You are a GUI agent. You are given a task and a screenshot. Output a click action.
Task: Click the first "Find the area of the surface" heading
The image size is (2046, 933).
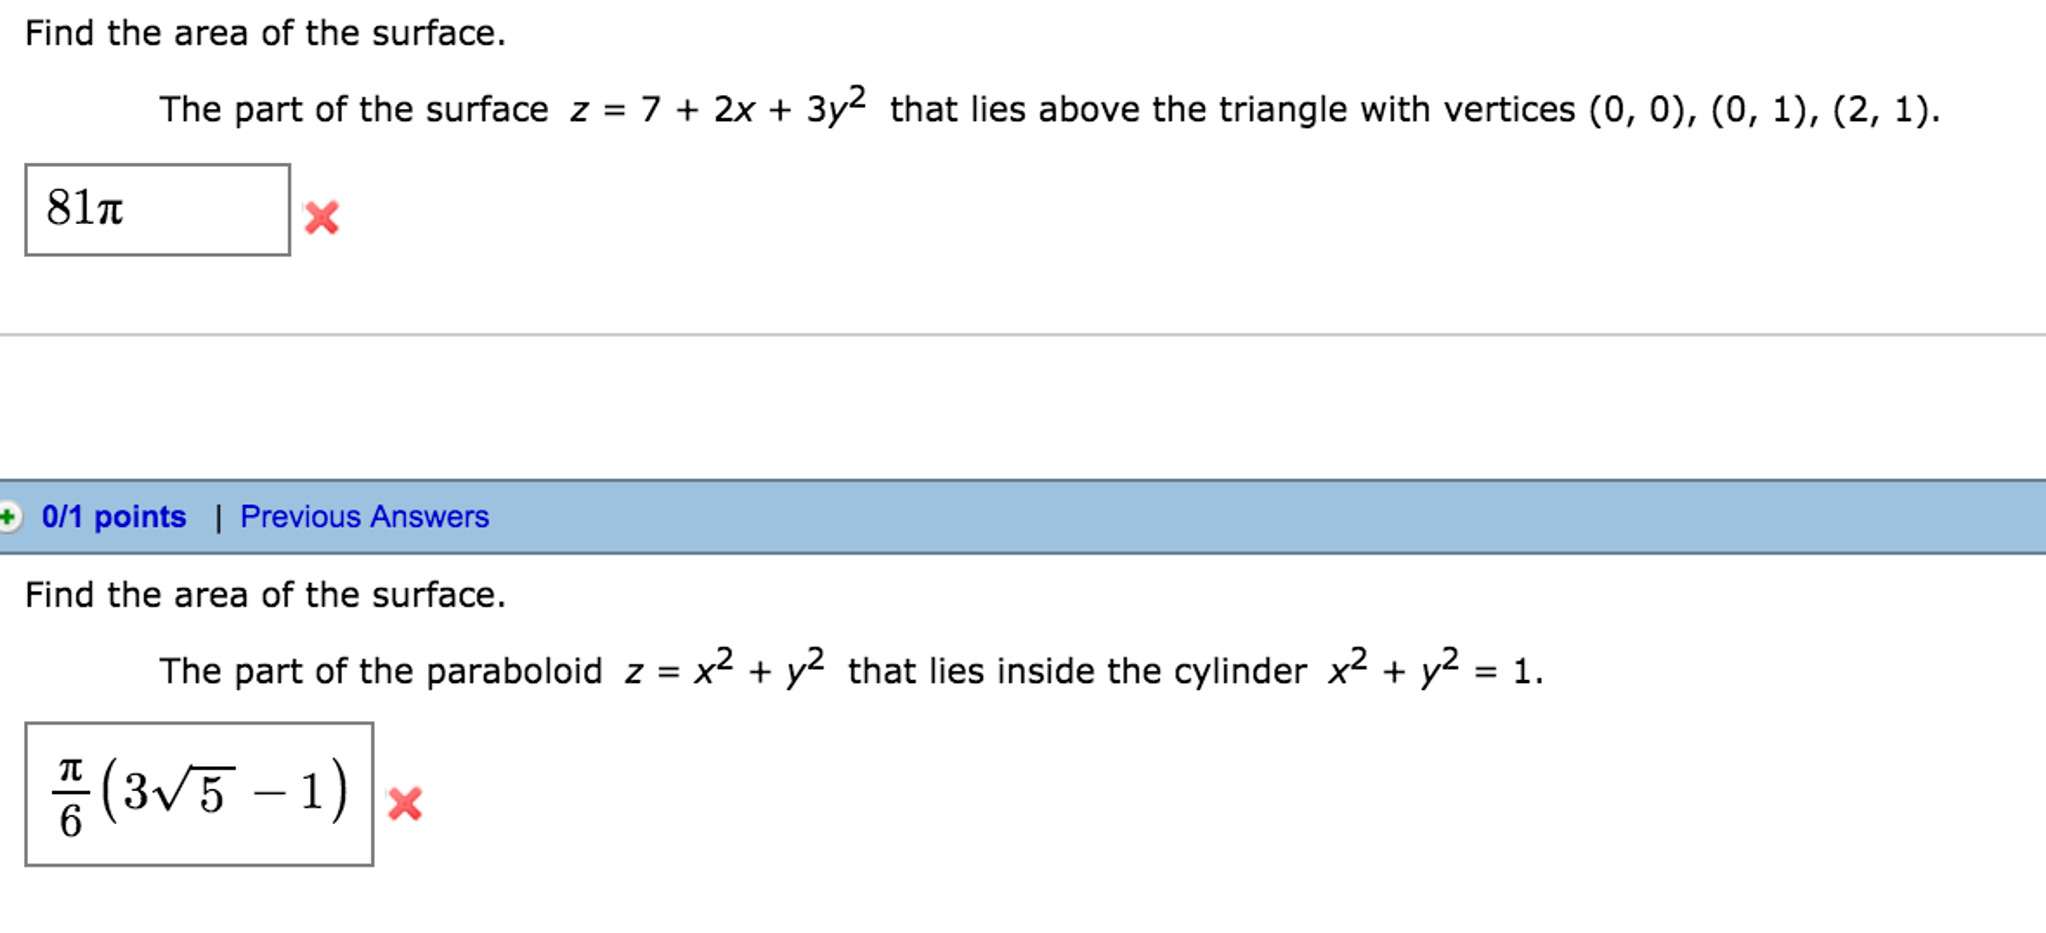click(x=265, y=34)
